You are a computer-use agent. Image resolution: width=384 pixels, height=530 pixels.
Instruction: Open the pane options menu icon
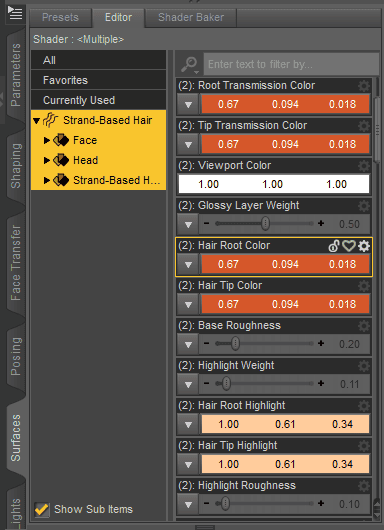tap(15, 13)
